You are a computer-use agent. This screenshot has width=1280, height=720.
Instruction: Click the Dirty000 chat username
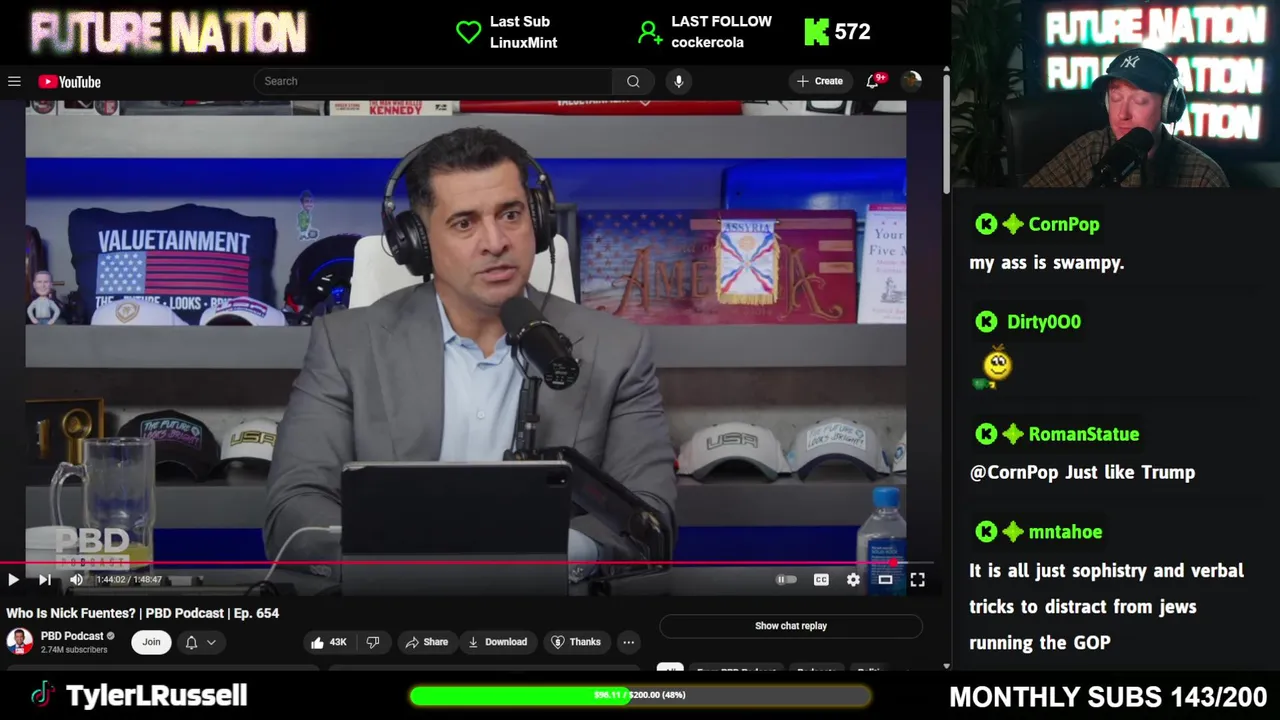click(1044, 322)
